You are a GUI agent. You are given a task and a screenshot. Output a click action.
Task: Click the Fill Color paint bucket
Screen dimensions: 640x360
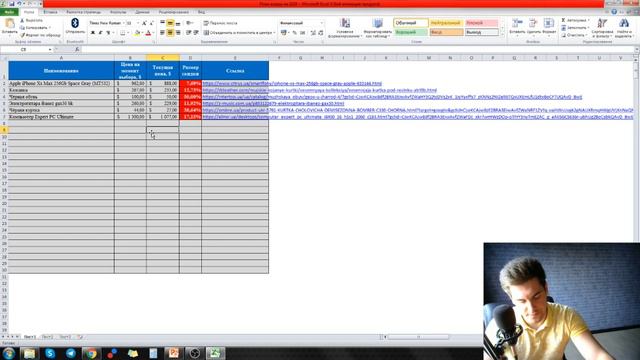(x=137, y=32)
